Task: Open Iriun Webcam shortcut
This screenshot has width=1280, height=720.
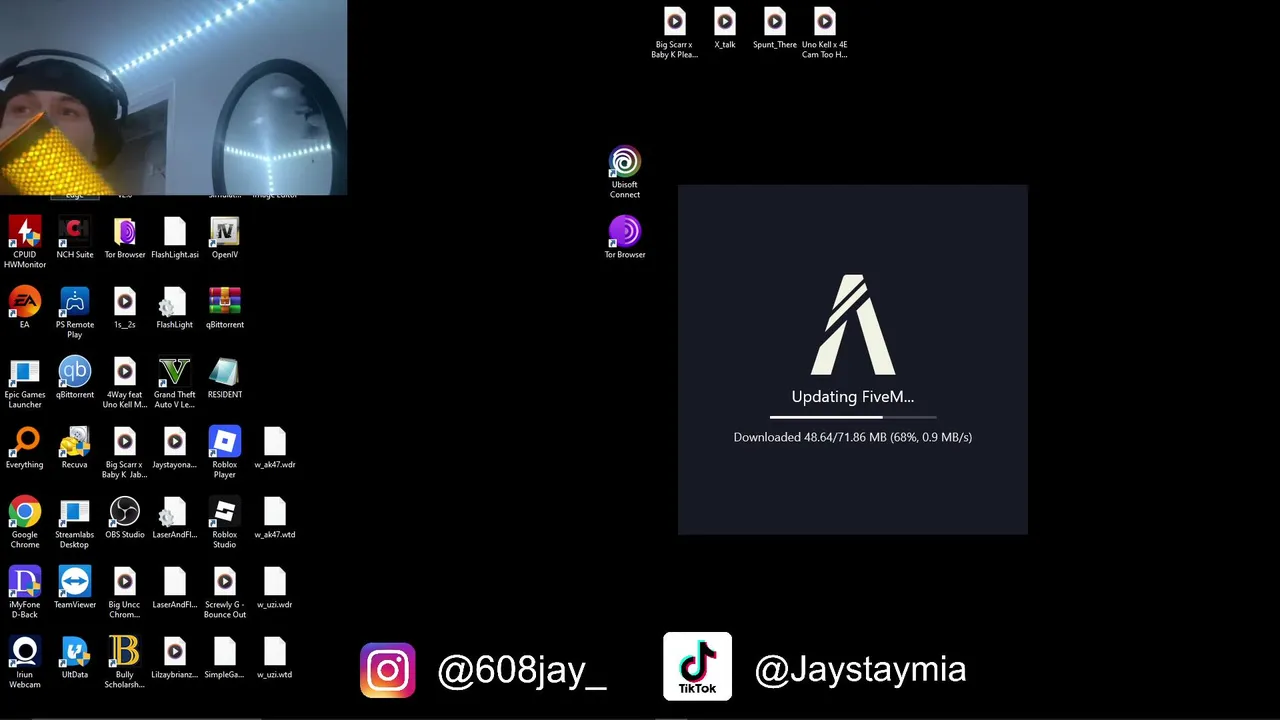Action: point(25,662)
